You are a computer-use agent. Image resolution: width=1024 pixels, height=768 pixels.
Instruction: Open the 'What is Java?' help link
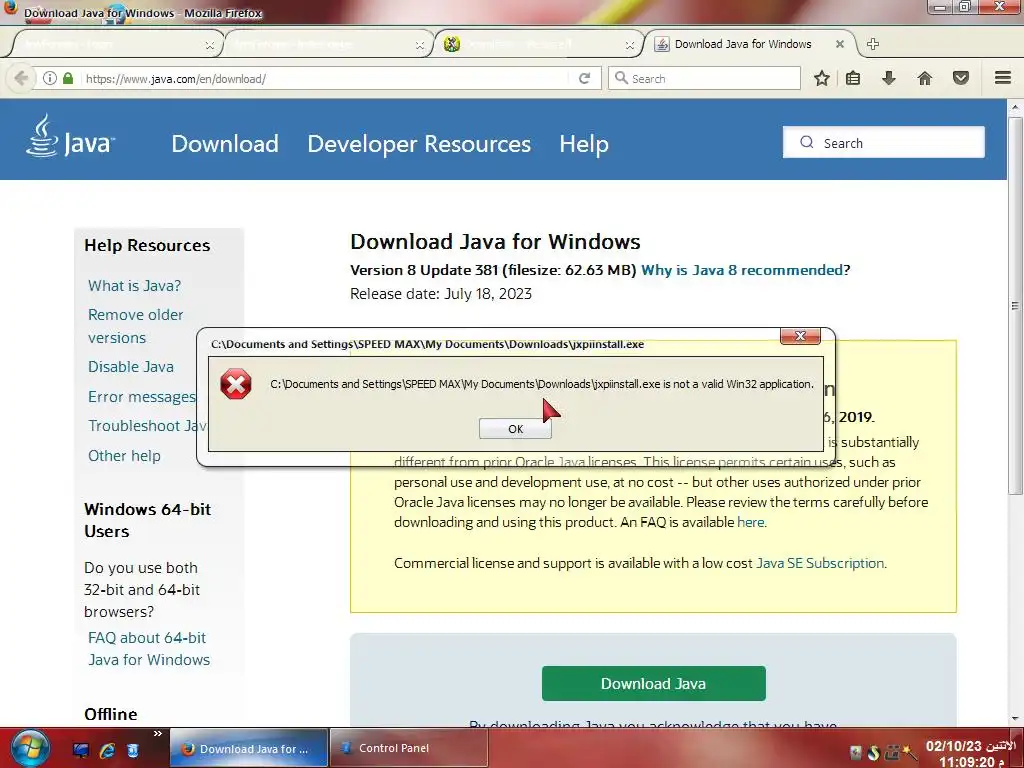tap(135, 285)
